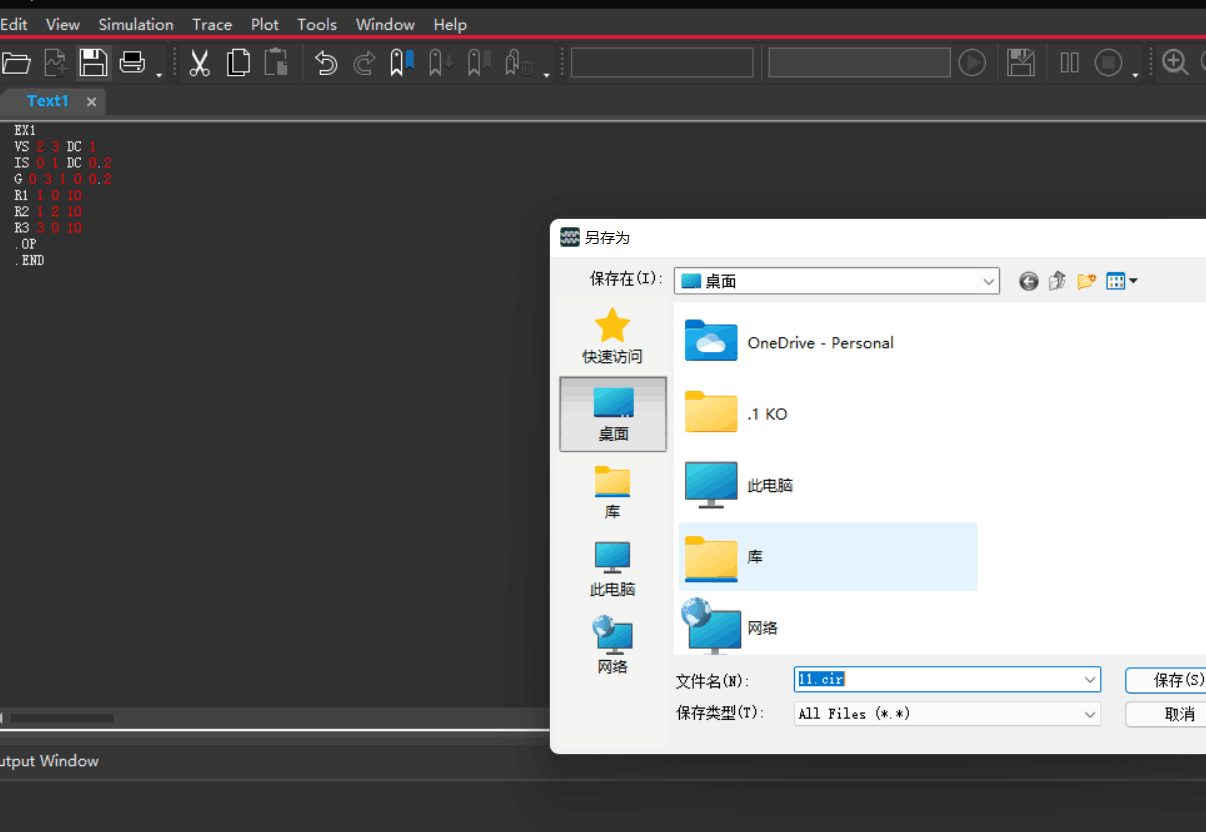Click the Paste clipboard icon
The height and width of the screenshot is (832, 1206).
[x=276, y=63]
